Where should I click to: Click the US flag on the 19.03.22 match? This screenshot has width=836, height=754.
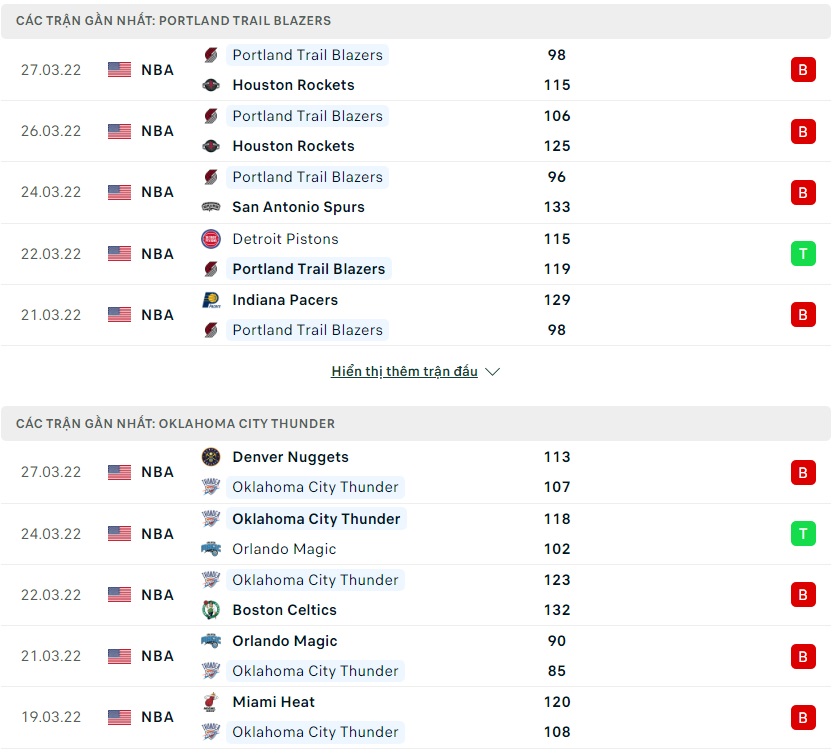[119, 717]
